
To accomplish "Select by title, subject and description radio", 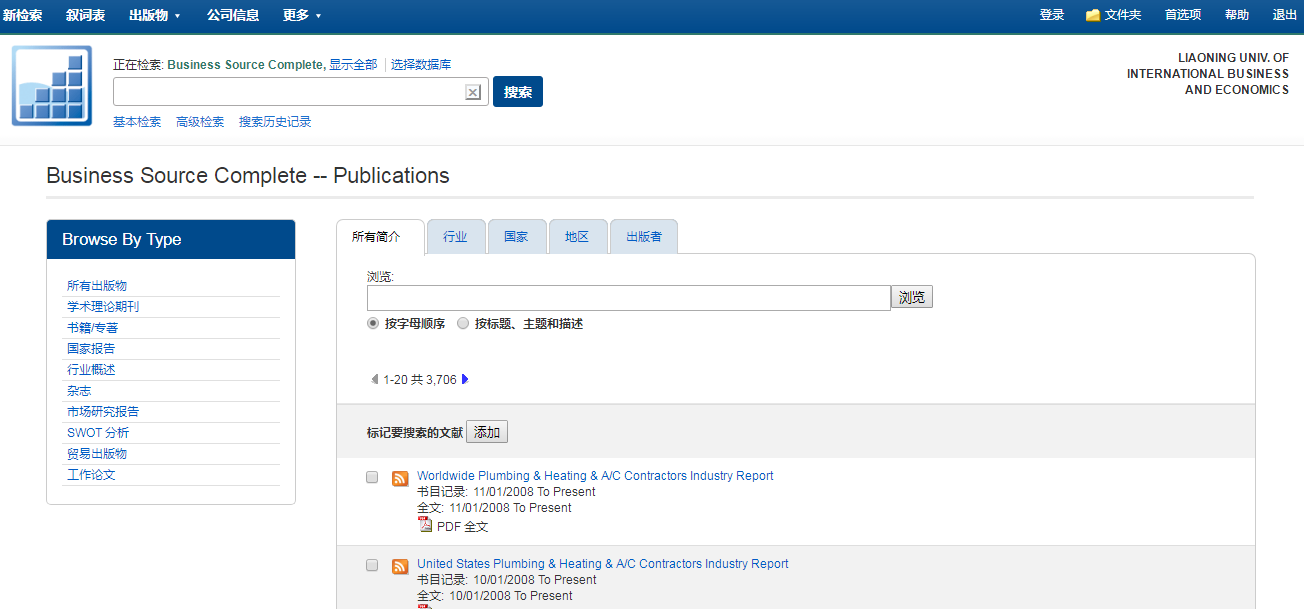I will 463,324.
